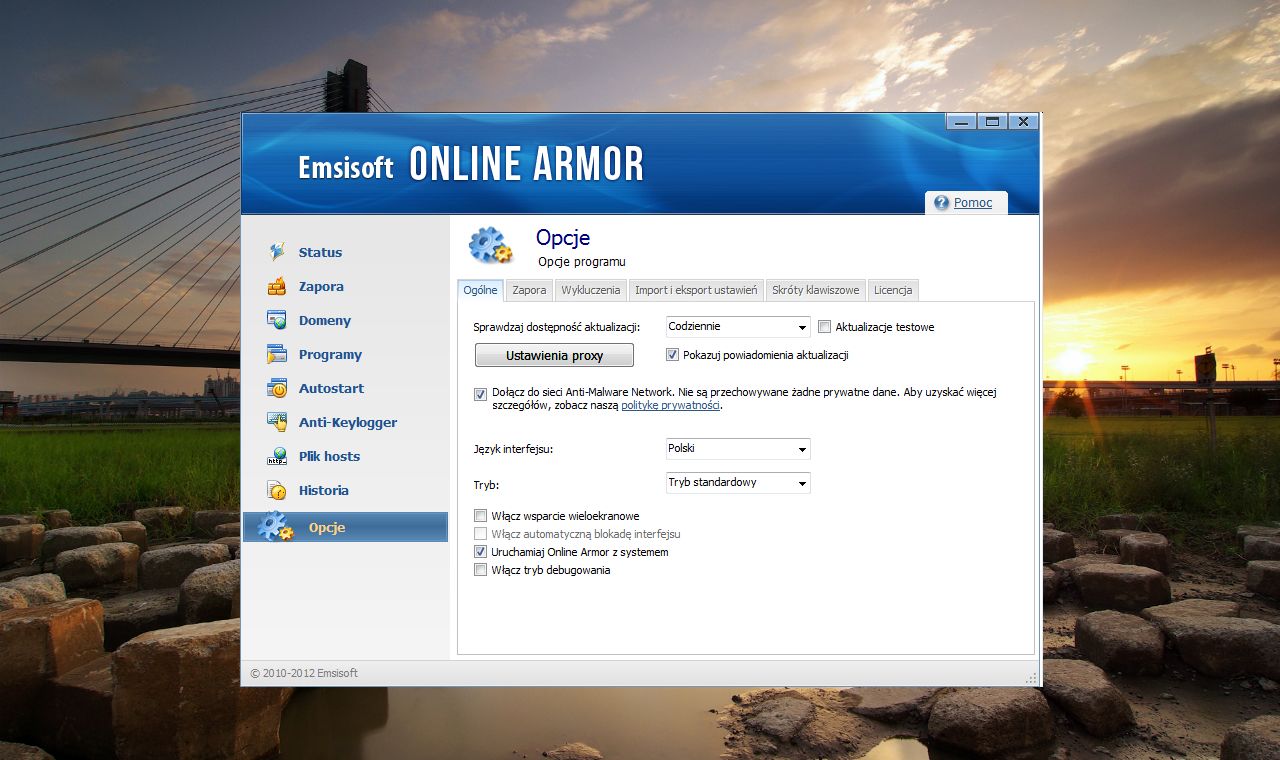Click the Historia sidebar icon
The width and height of the screenshot is (1280, 760).
[x=277, y=490]
